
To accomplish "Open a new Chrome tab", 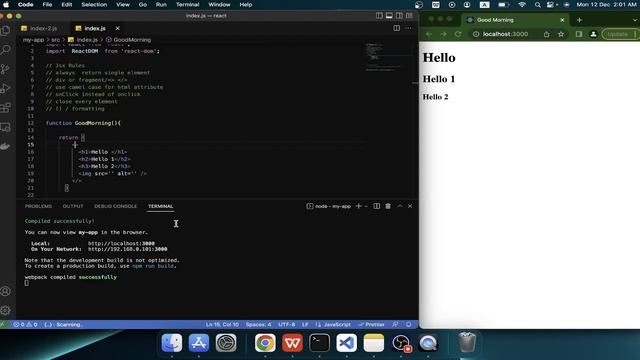I will (x=579, y=20).
